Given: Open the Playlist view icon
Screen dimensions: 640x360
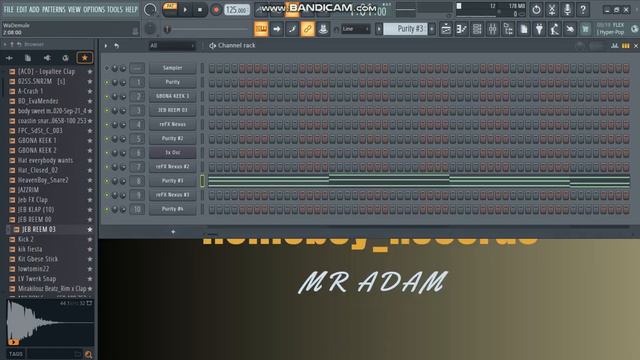Looking at the screenshot, I should pos(446,29).
